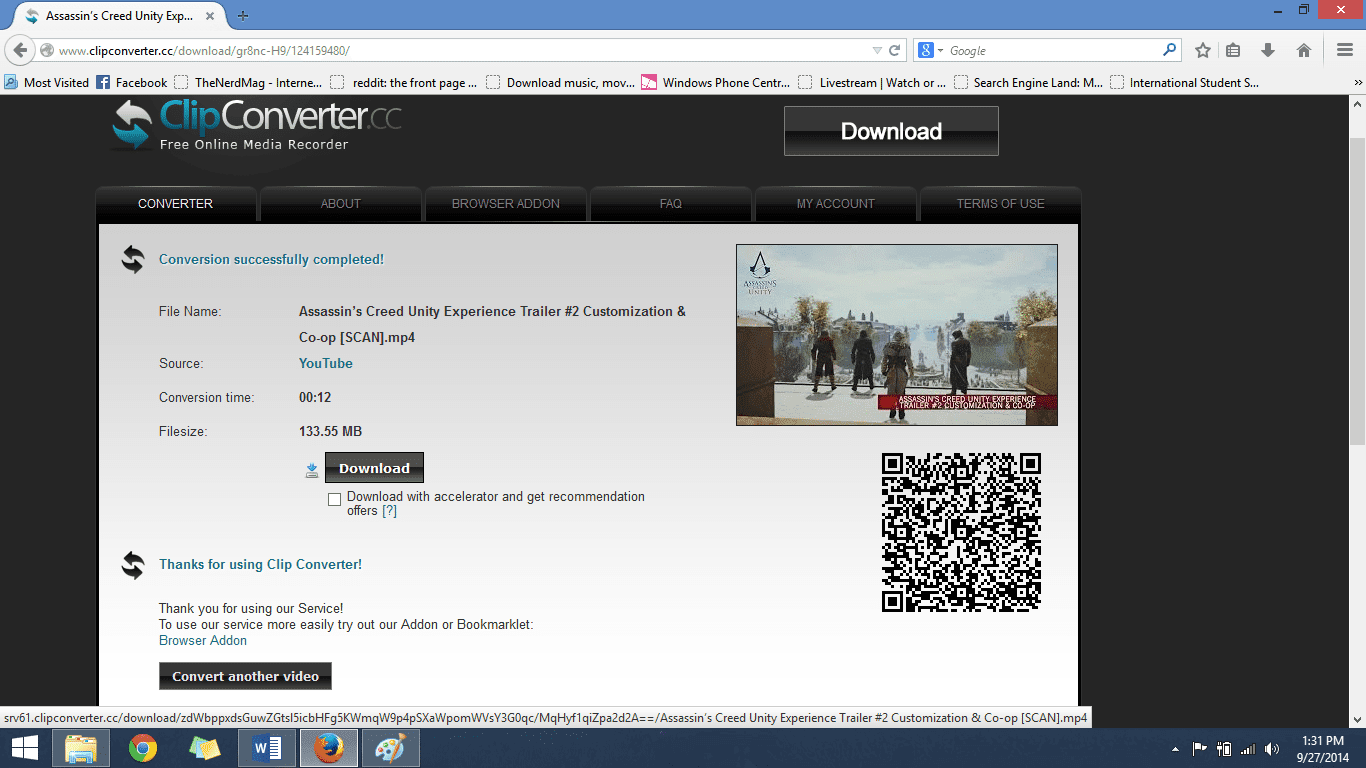Switch to the FAQ tab

(x=670, y=203)
